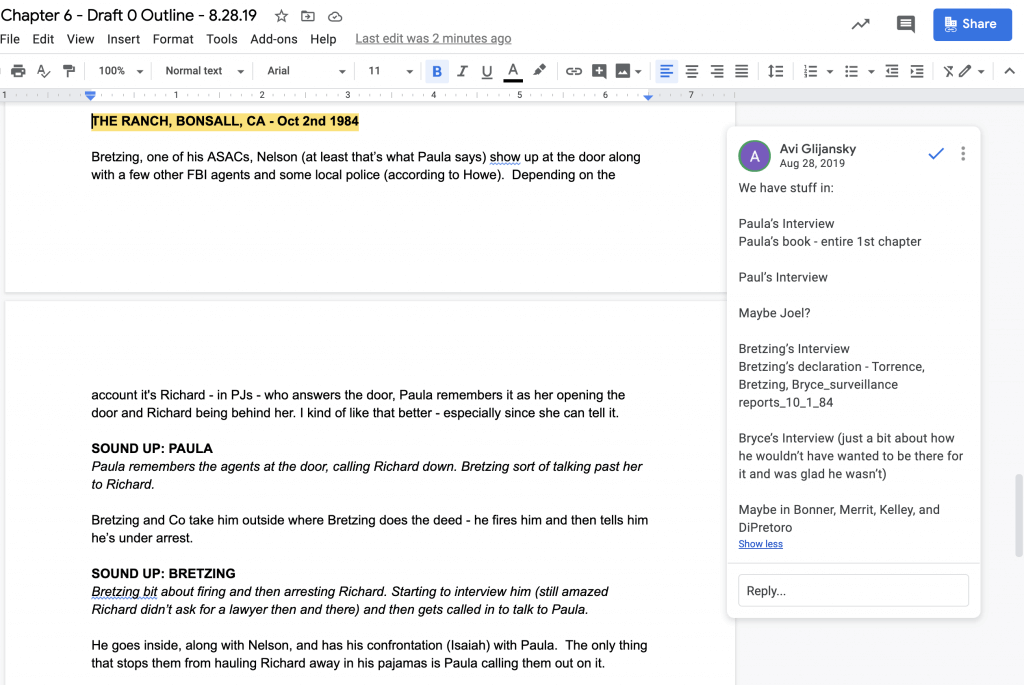Open the Insert menu
The width and height of the screenshot is (1024, 685).
click(123, 39)
